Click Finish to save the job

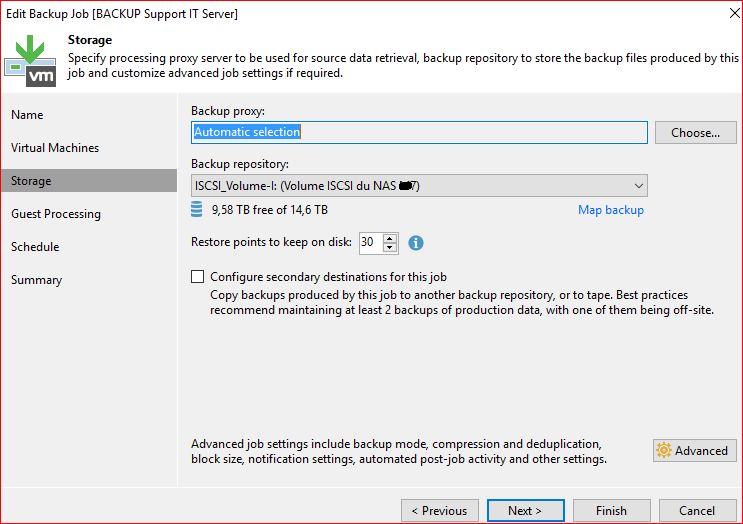coord(611,510)
